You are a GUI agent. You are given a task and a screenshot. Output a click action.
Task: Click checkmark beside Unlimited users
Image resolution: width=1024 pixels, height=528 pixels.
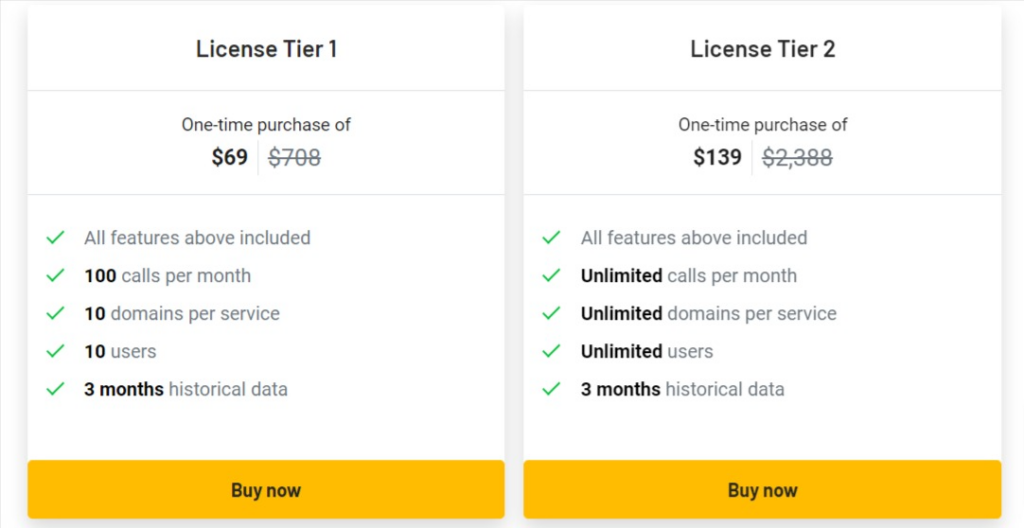click(552, 352)
